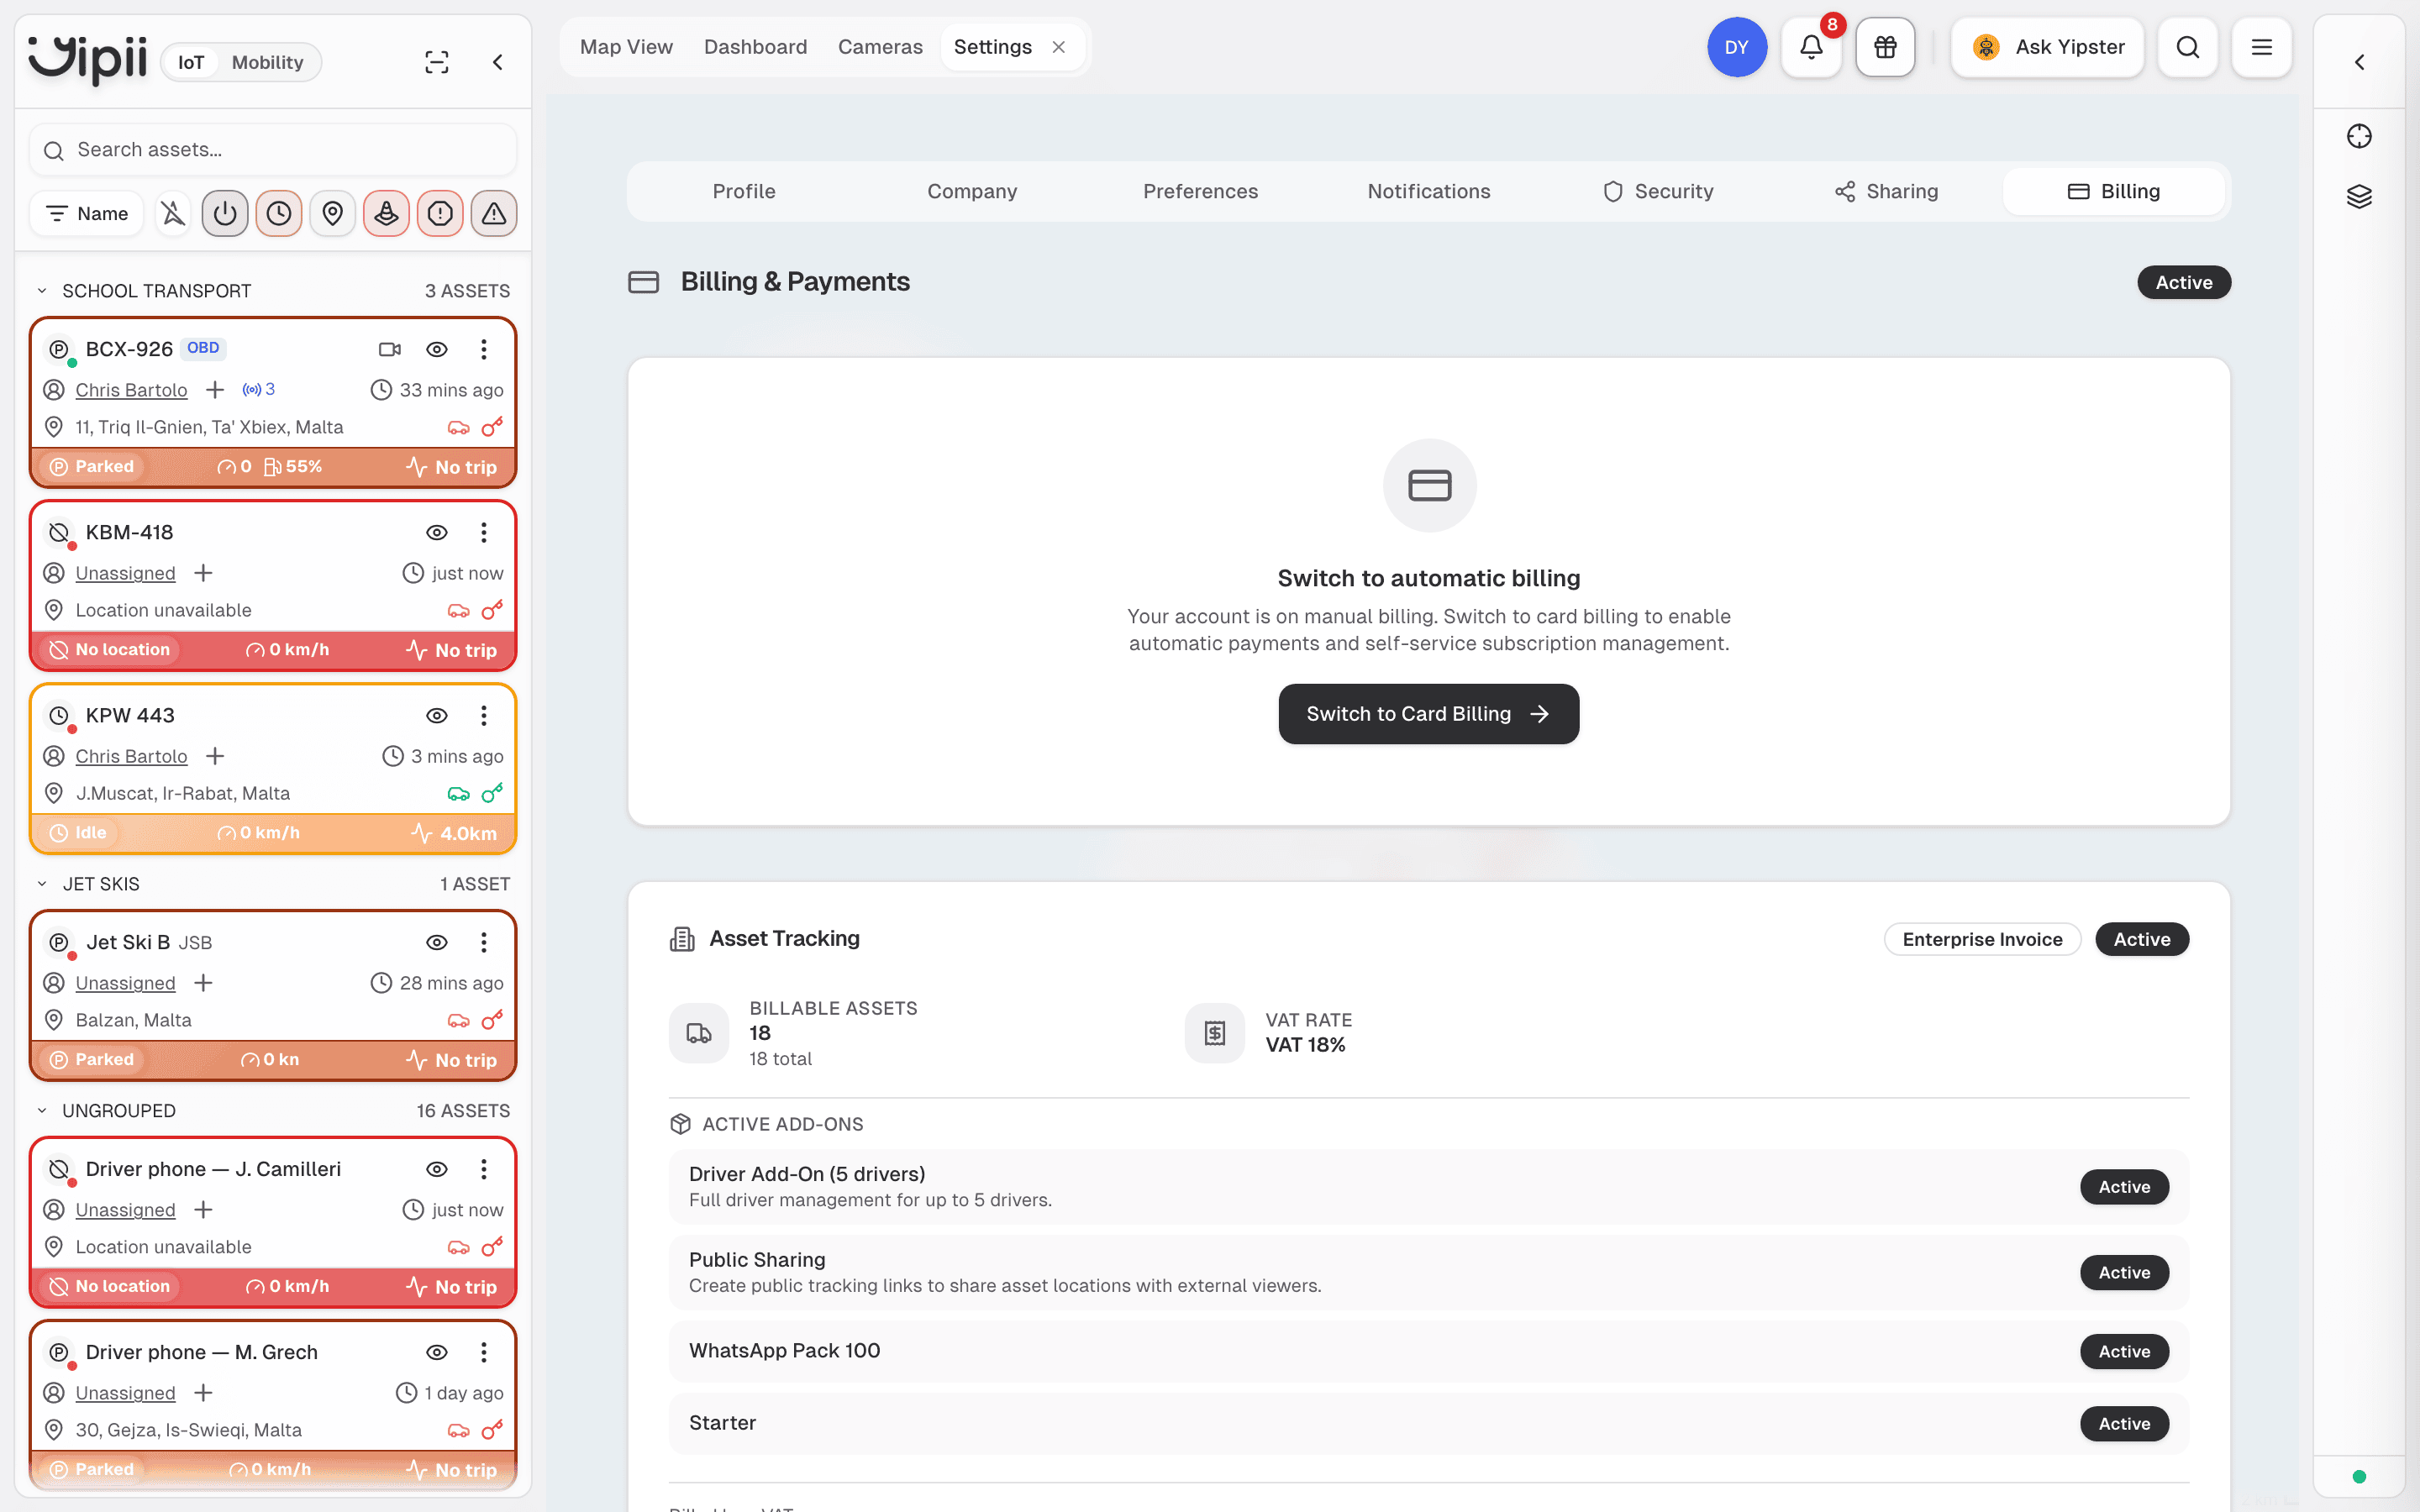Image resolution: width=2420 pixels, height=1512 pixels.
Task: Open the Name sort dropdown
Action: pyautogui.click(x=87, y=213)
